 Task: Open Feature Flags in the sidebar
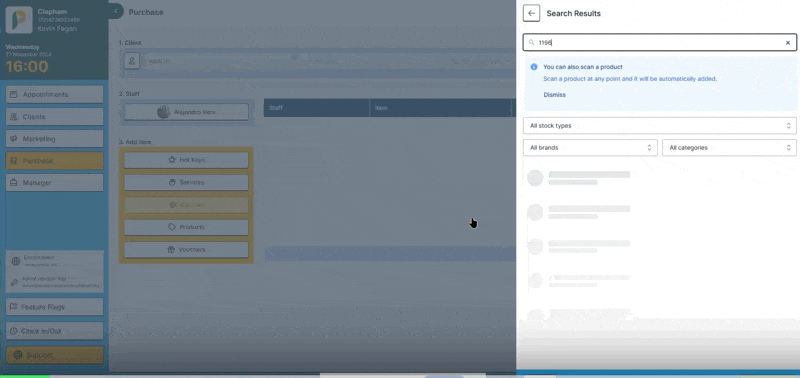pos(55,307)
